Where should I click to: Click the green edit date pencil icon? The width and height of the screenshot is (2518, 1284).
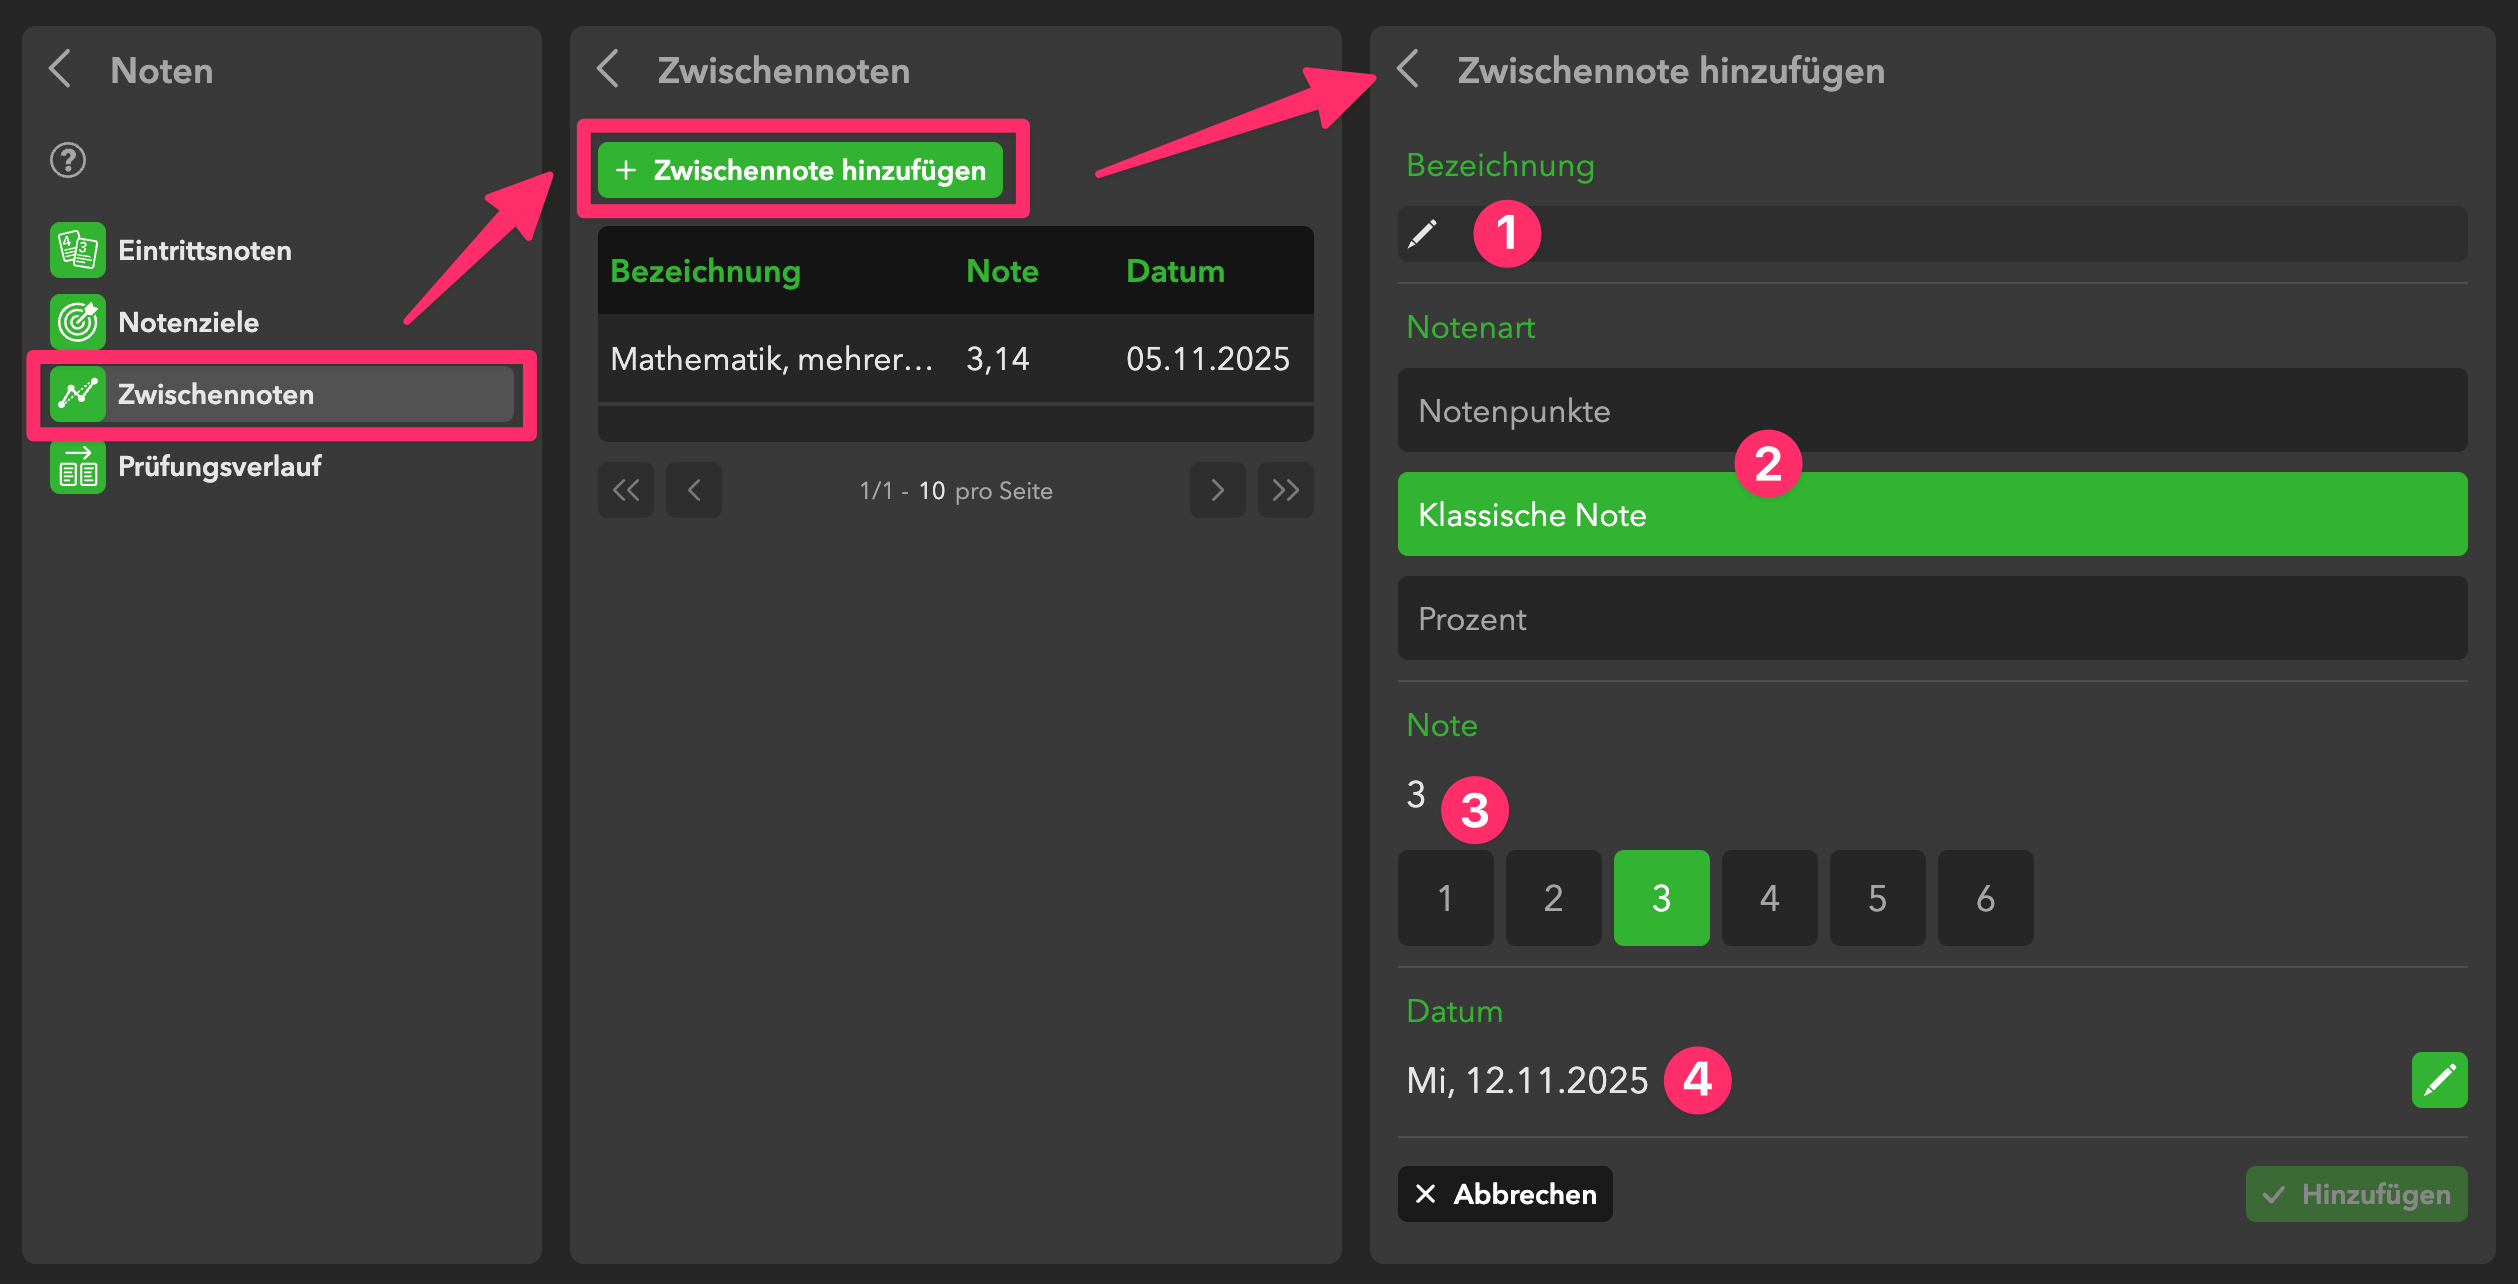pos(2438,1080)
